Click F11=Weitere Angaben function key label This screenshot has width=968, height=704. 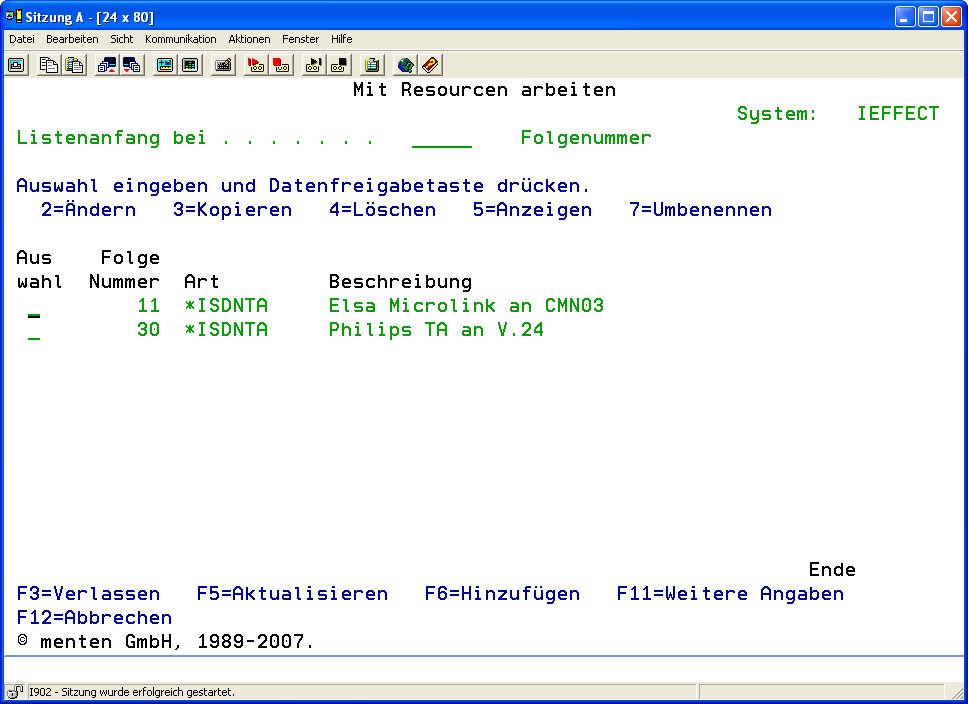point(730,594)
